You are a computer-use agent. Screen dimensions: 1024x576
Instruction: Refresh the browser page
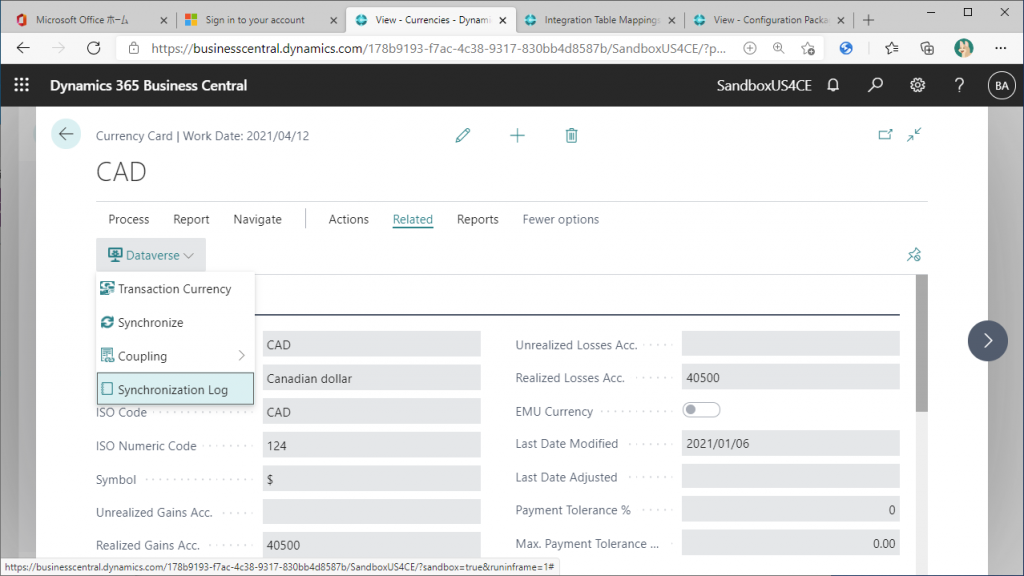click(94, 48)
